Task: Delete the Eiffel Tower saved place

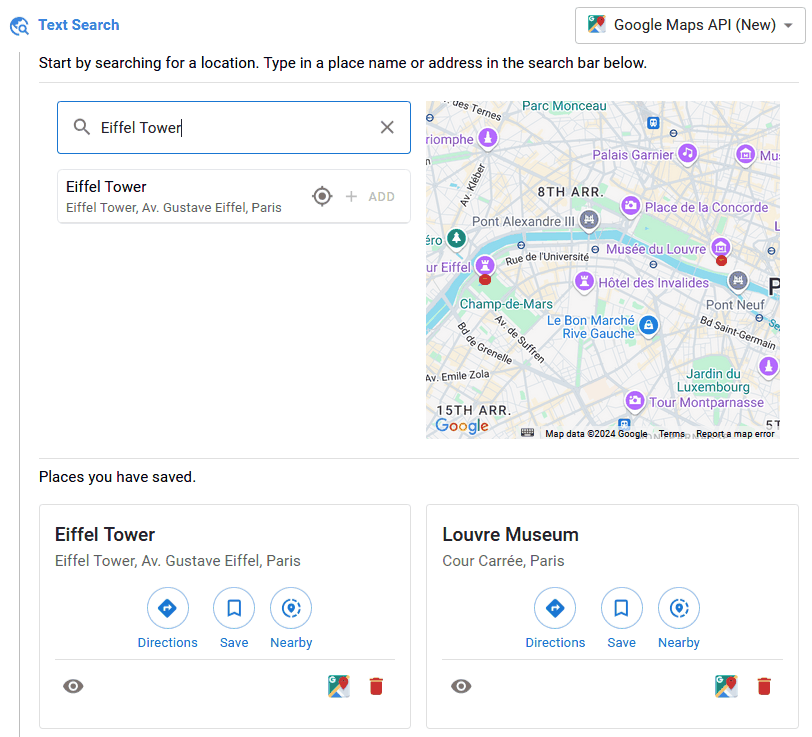Action: 376,686
